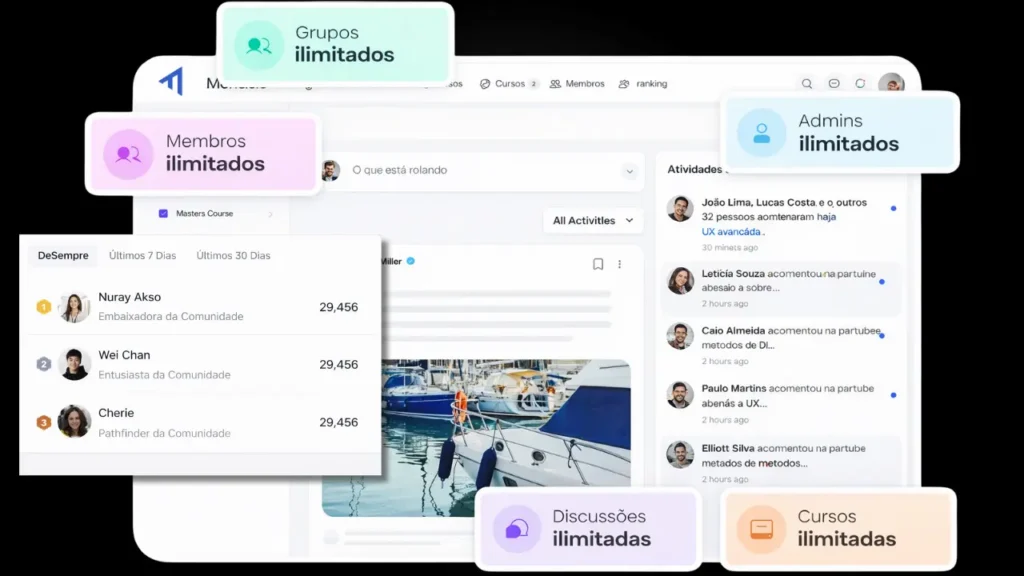Image resolution: width=1024 pixels, height=576 pixels.
Task: Click the blue app logo
Action: coord(171,82)
